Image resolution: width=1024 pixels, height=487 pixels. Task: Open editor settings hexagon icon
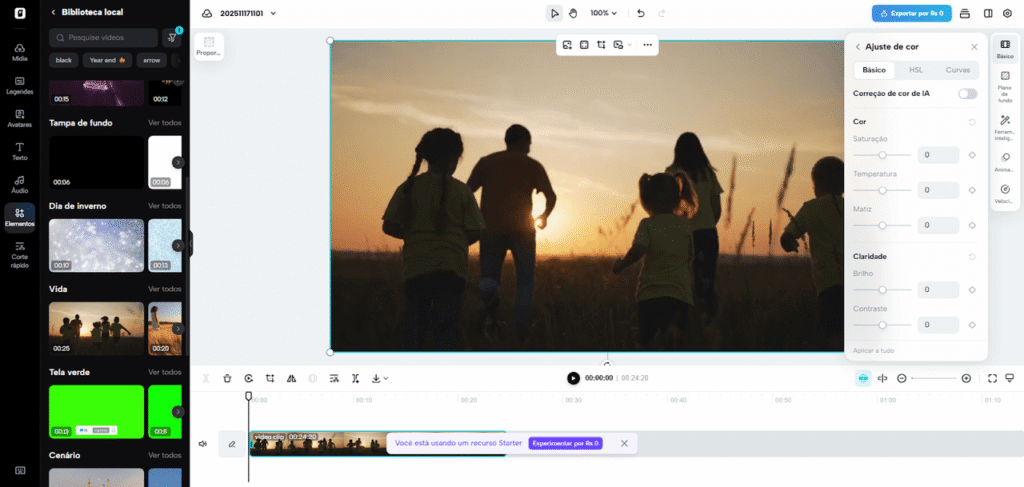point(1007,13)
